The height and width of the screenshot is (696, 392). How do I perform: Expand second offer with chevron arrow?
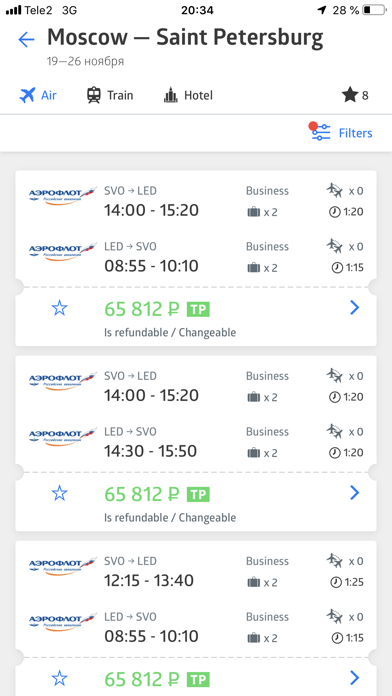(x=354, y=492)
